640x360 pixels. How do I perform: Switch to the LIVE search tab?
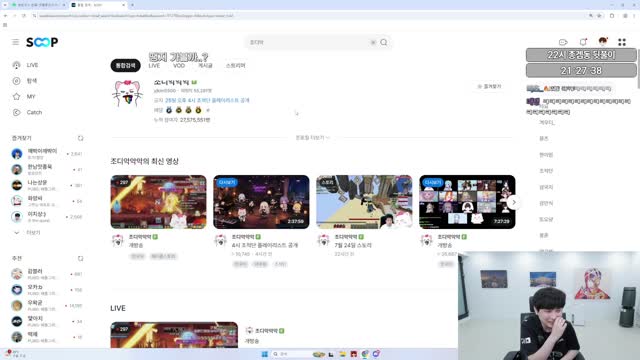coord(154,65)
